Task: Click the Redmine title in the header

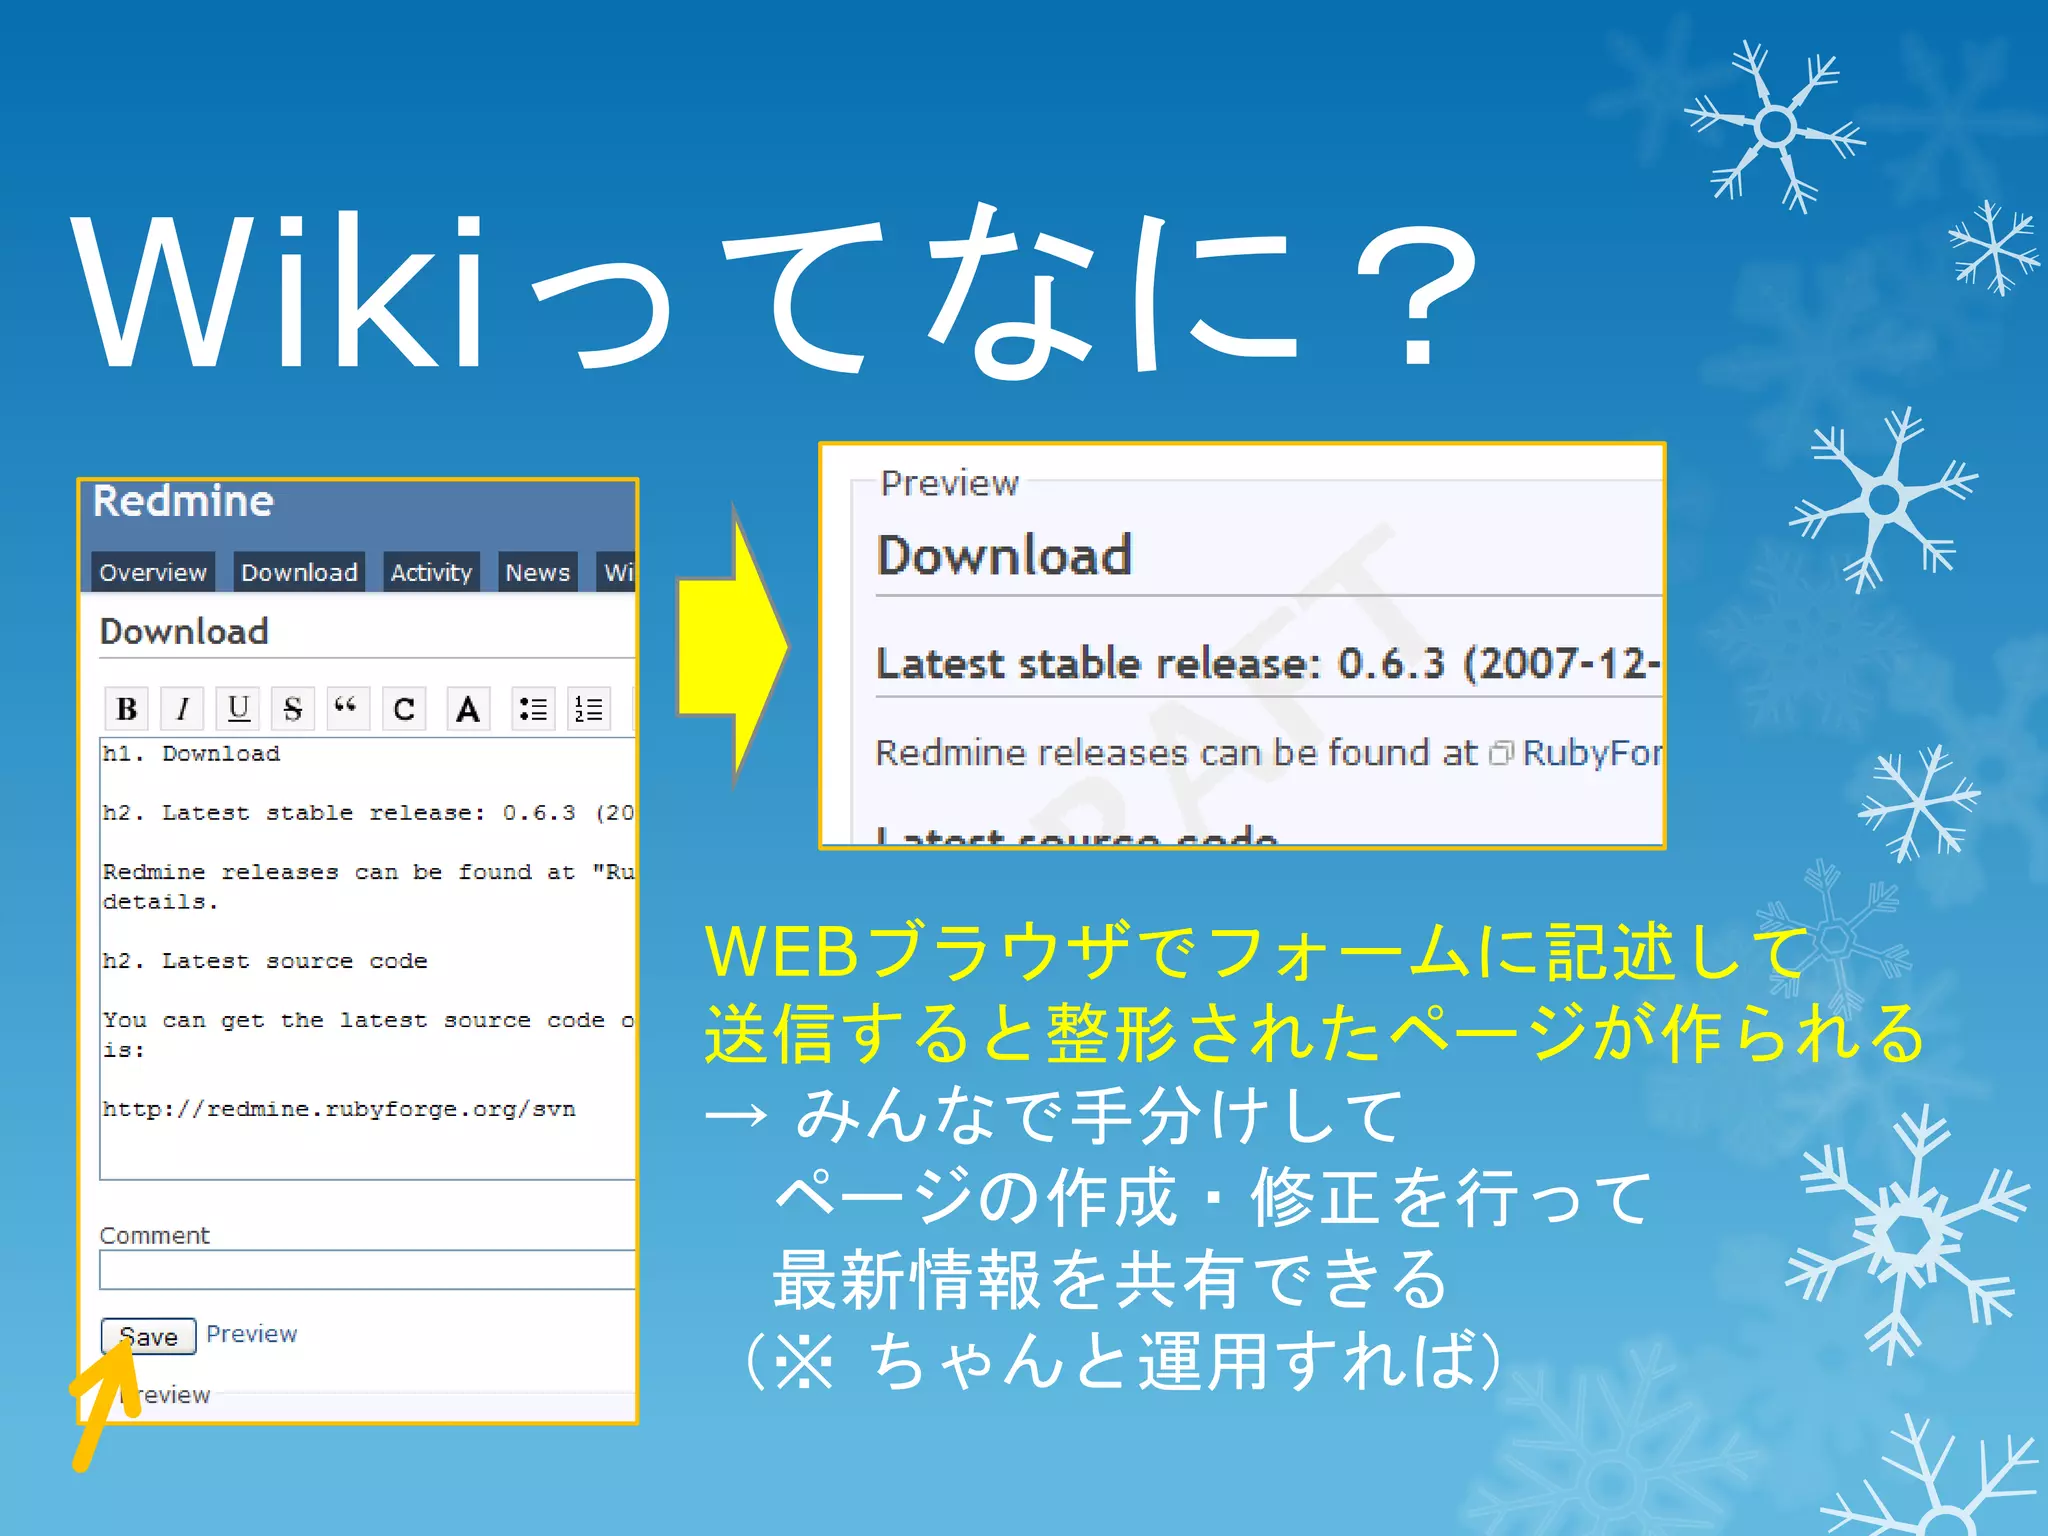Action: (x=183, y=501)
